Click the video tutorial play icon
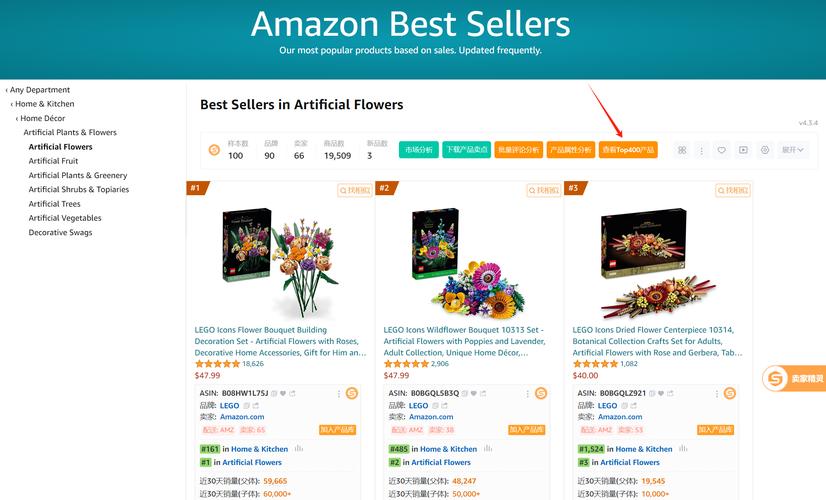Image resolution: width=826 pixels, height=500 pixels. [743, 150]
